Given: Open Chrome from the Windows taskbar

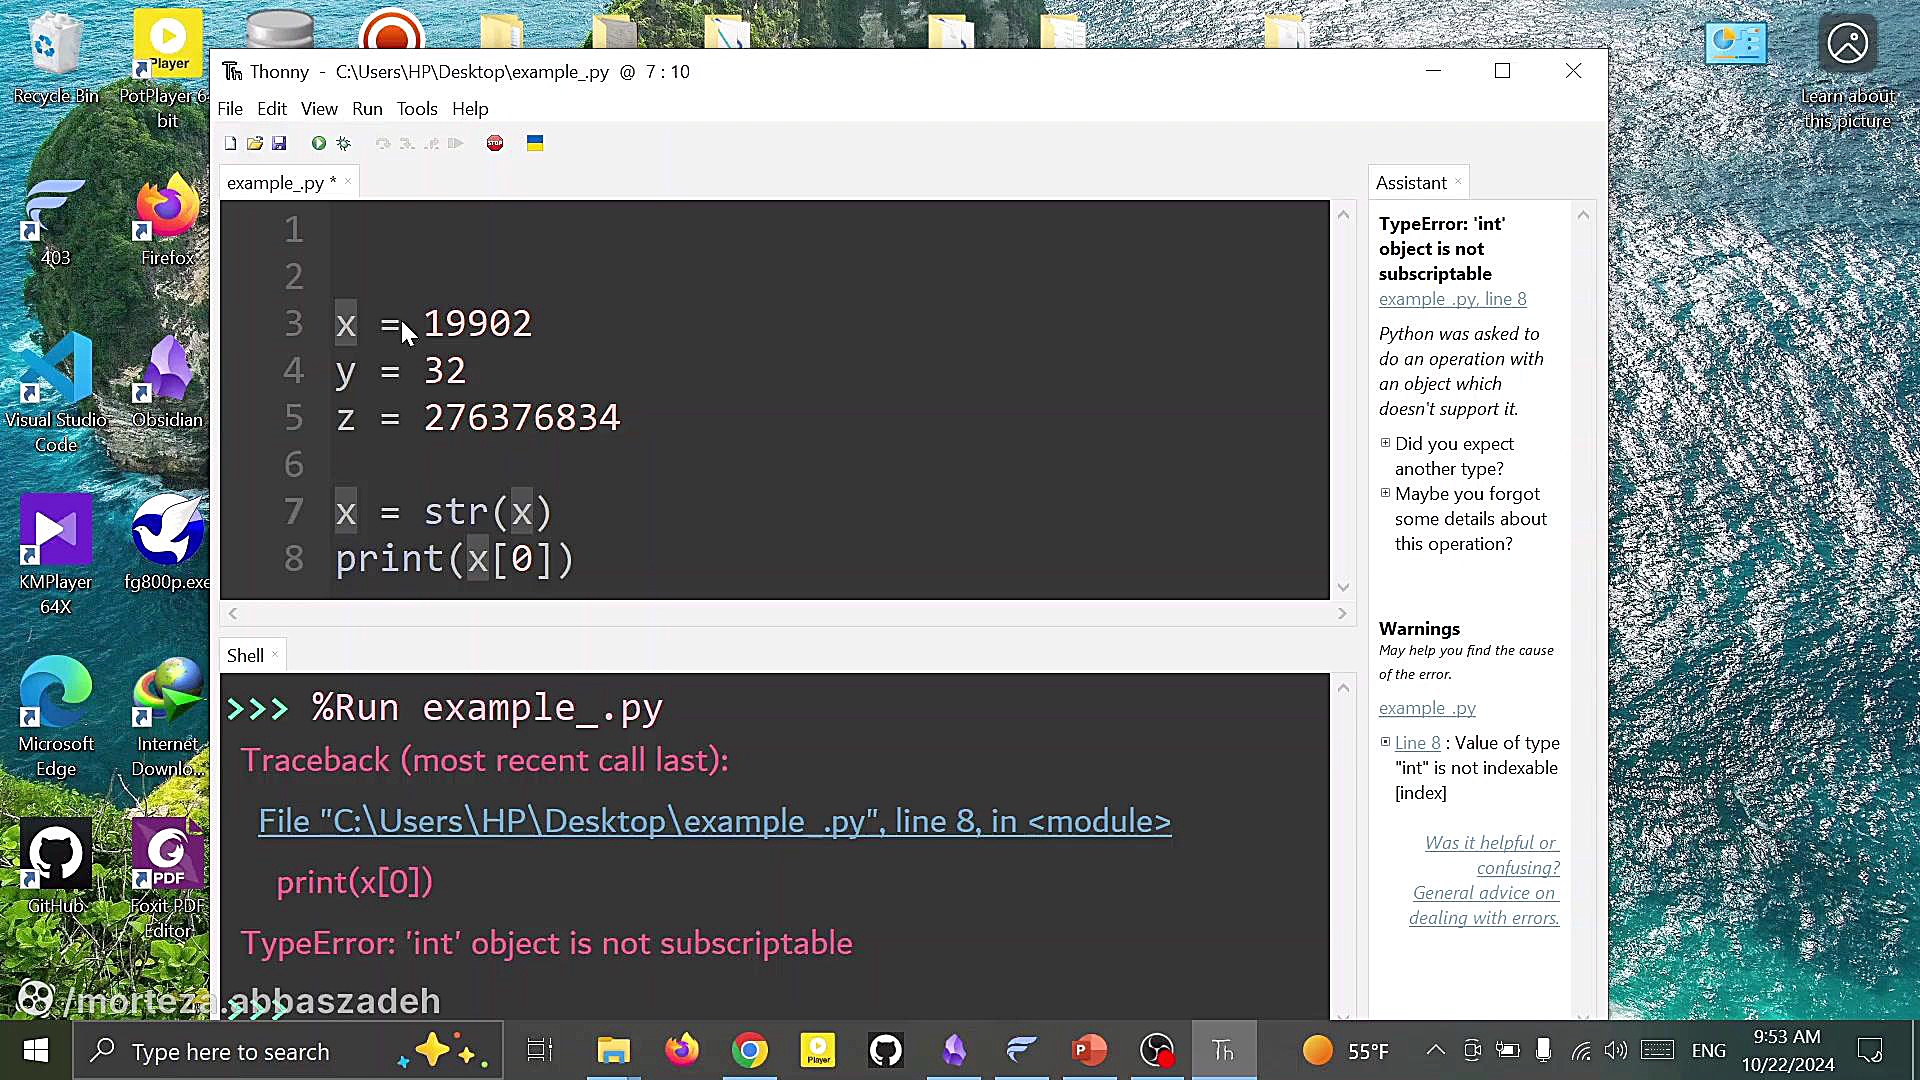Looking at the screenshot, I should point(749,1051).
